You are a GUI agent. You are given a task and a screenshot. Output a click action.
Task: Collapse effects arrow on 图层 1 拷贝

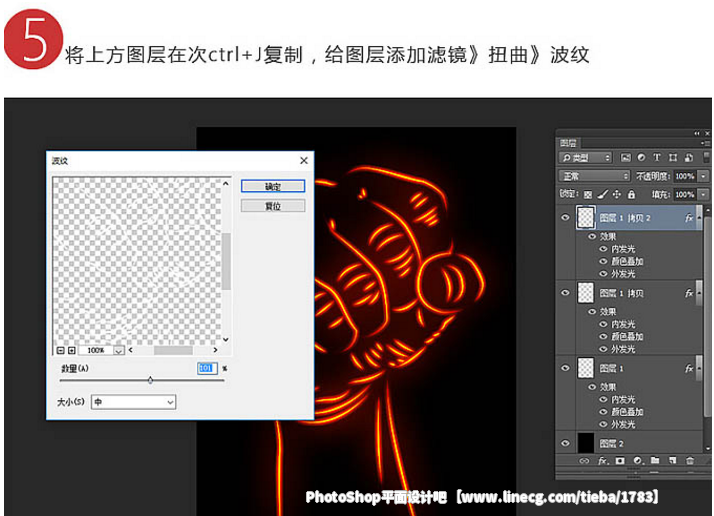tap(699, 293)
